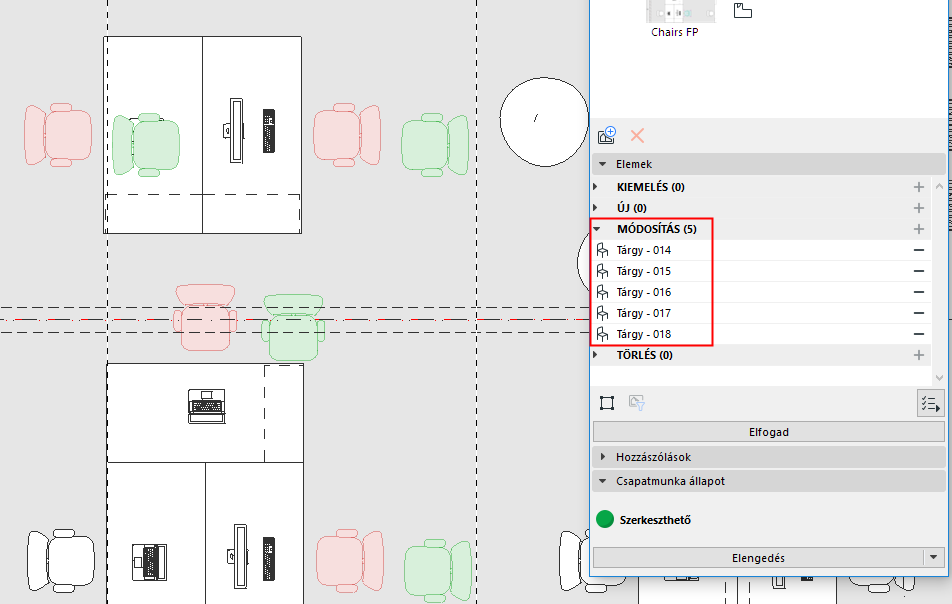The width and height of the screenshot is (952, 604).
Task: Select green chair at top-left desk
Action: [x=146, y=144]
